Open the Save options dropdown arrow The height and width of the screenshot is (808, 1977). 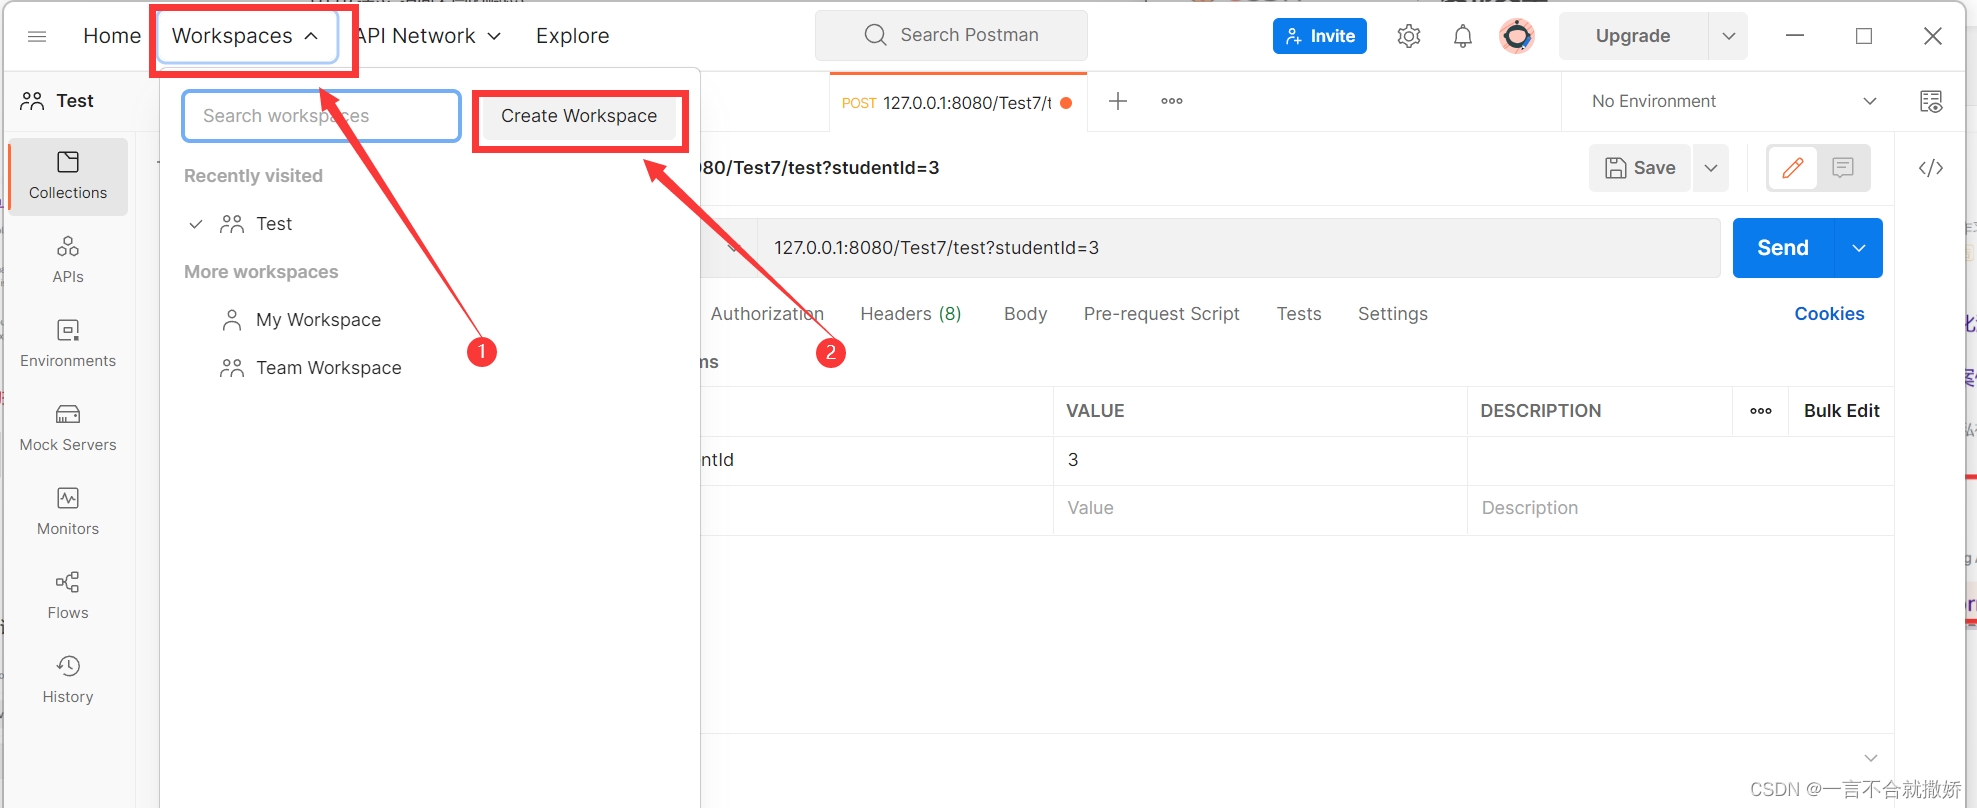click(x=1711, y=168)
